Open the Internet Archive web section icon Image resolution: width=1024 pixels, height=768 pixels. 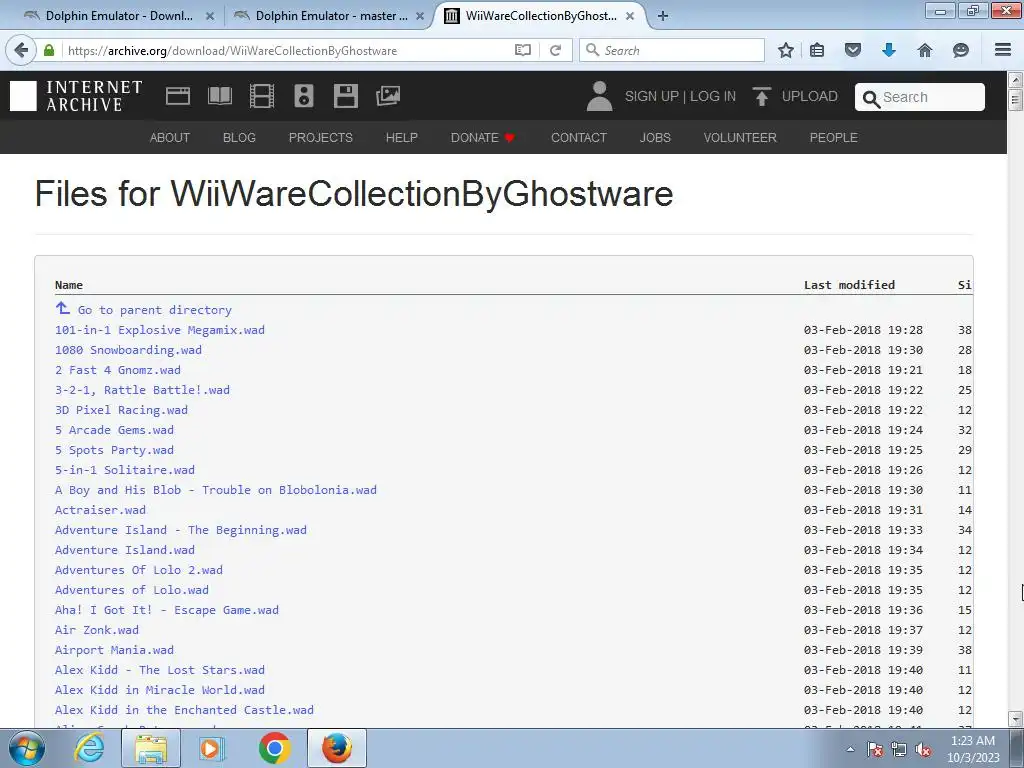click(x=178, y=96)
